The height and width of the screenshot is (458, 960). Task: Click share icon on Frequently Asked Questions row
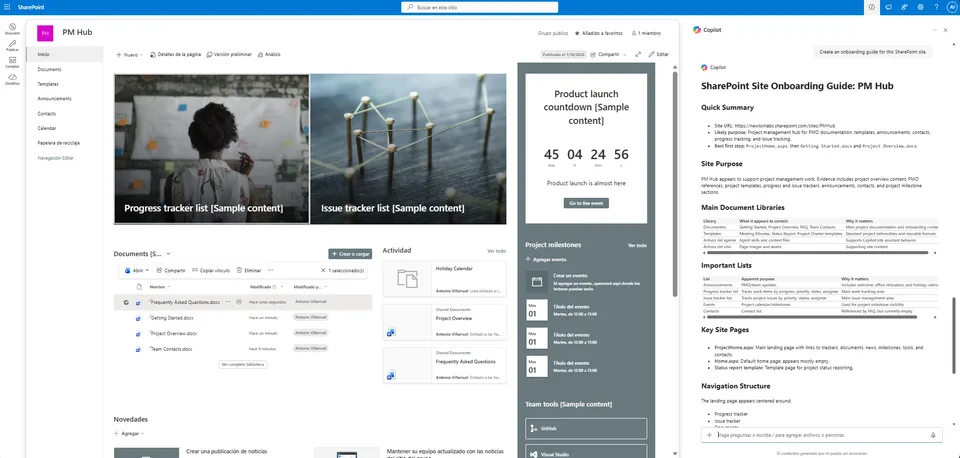pyautogui.click(x=239, y=302)
